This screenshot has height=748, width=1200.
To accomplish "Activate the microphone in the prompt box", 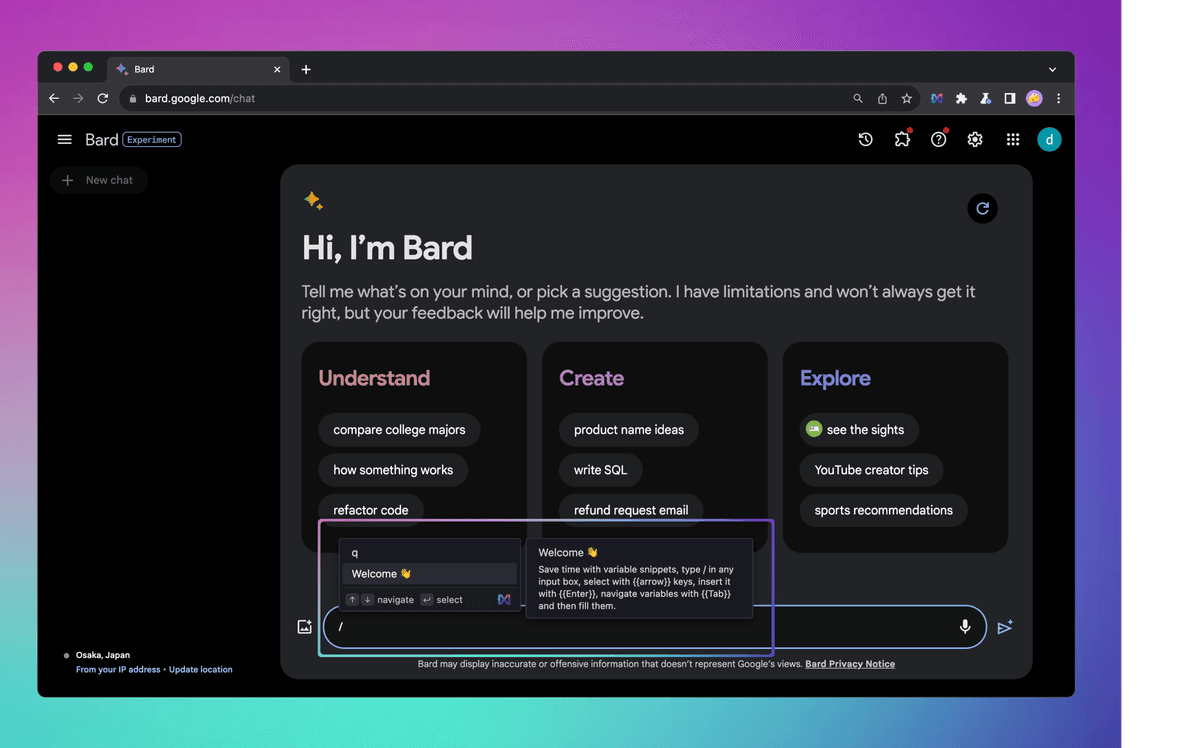I will tap(965, 627).
